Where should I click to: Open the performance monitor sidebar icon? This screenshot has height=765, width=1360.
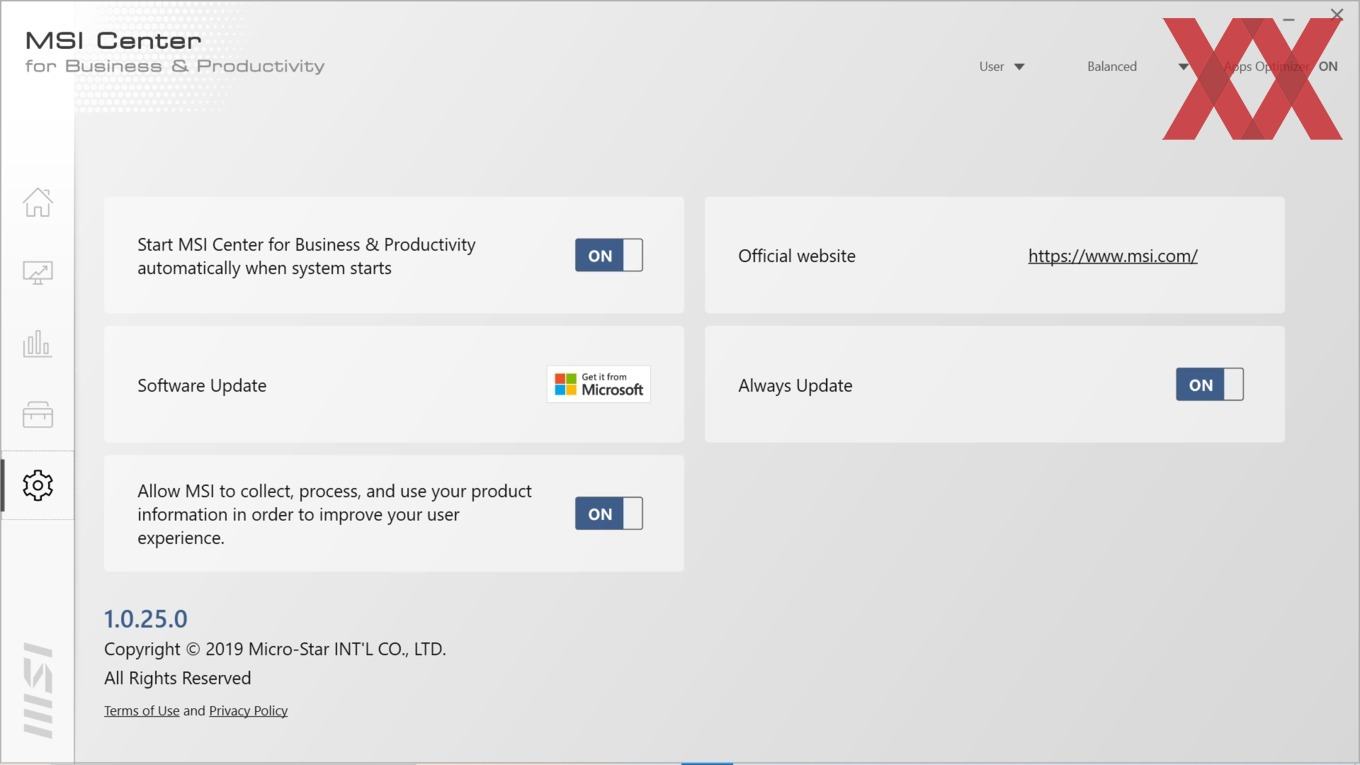(x=38, y=273)
